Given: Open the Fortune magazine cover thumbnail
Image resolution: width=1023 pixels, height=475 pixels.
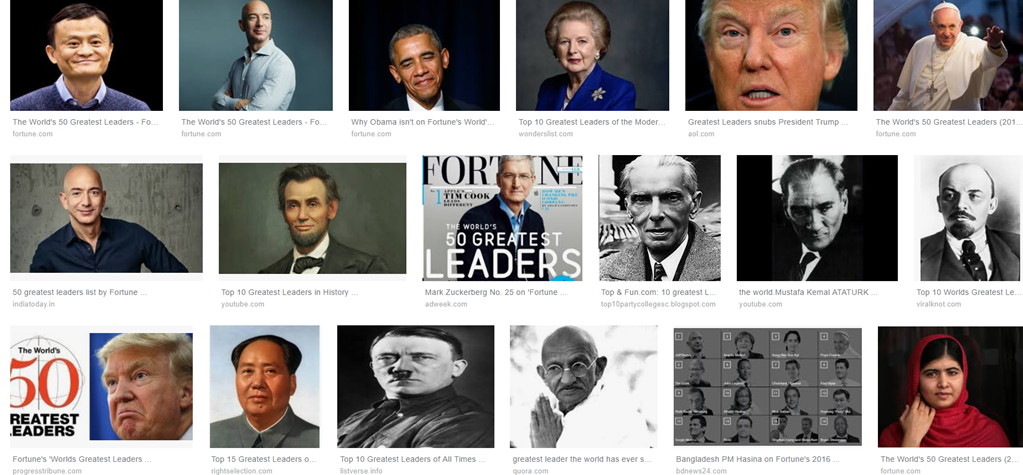Looking at the screenshot, I should 502,218.
